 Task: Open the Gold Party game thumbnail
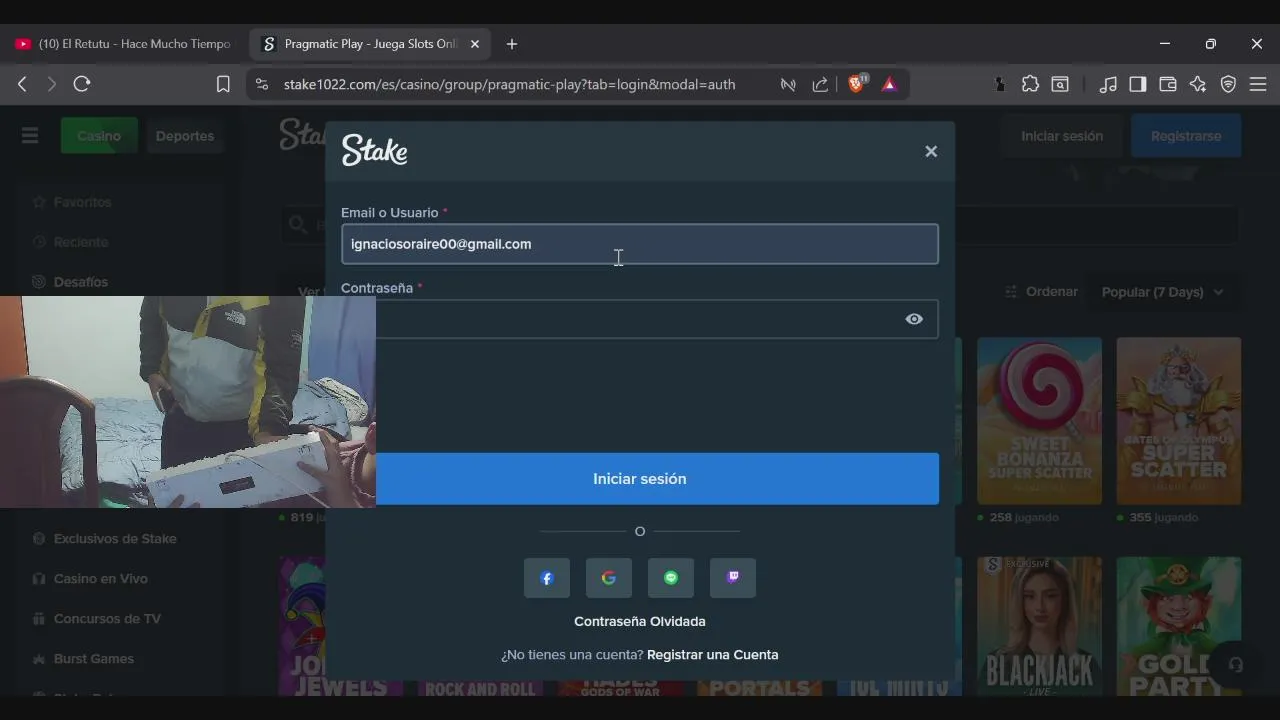(x=1178, y=626)
